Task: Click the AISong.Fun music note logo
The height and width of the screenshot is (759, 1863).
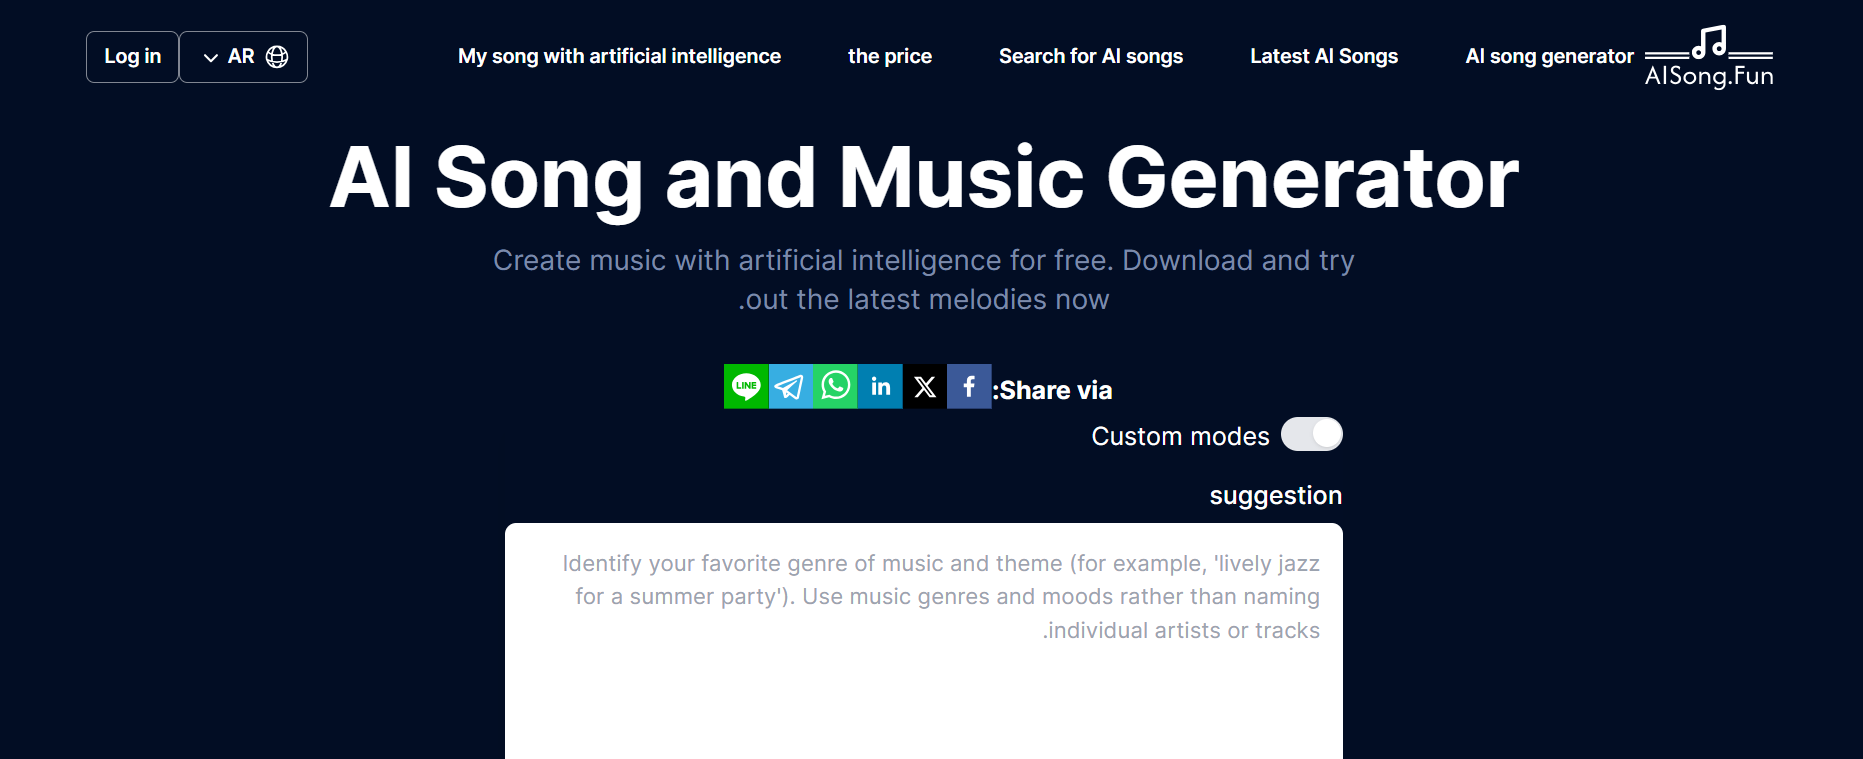Action: tap(1709, 57)
